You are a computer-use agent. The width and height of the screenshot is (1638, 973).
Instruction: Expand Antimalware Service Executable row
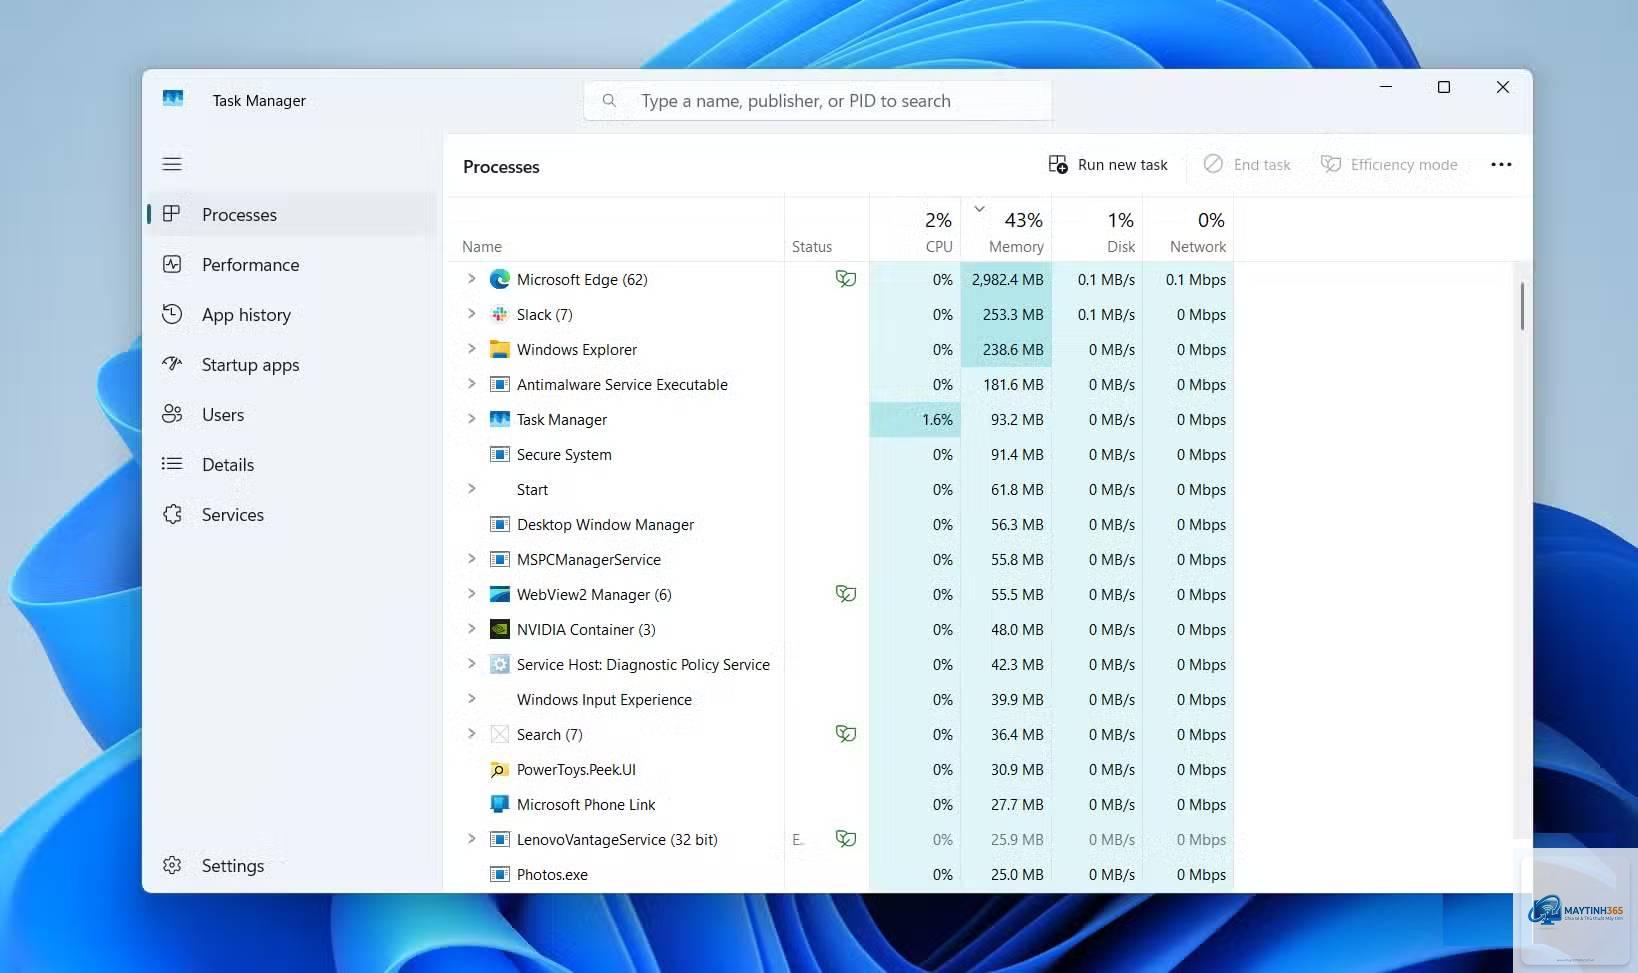point(471,384)
